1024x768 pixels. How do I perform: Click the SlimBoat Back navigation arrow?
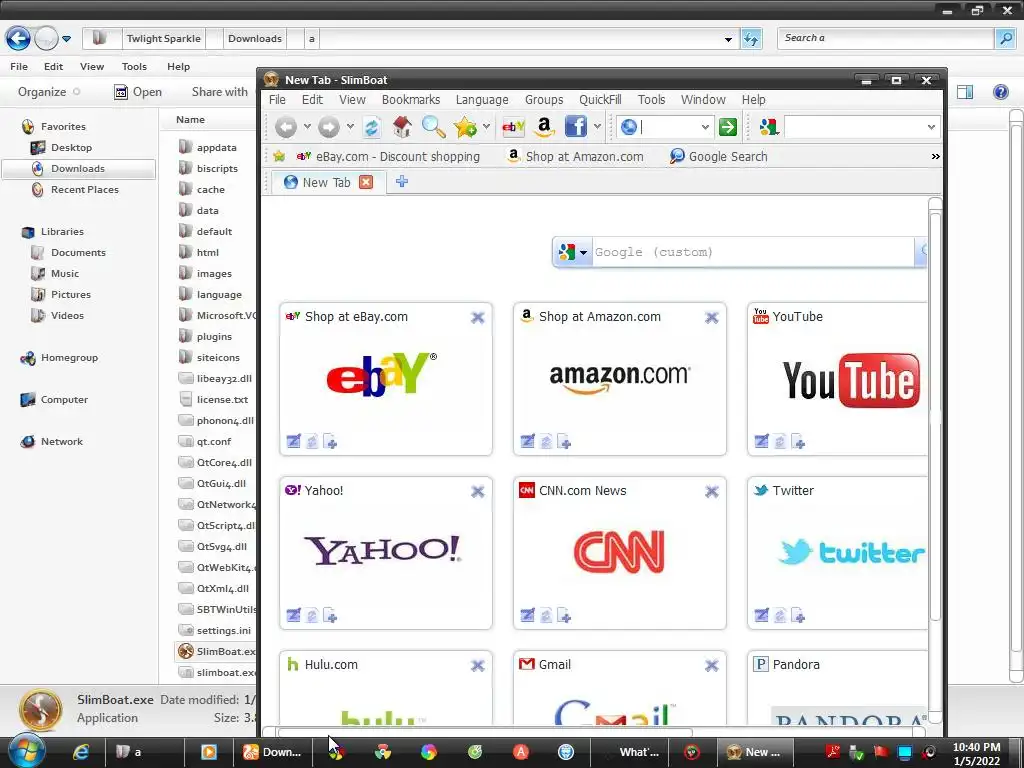285,127
